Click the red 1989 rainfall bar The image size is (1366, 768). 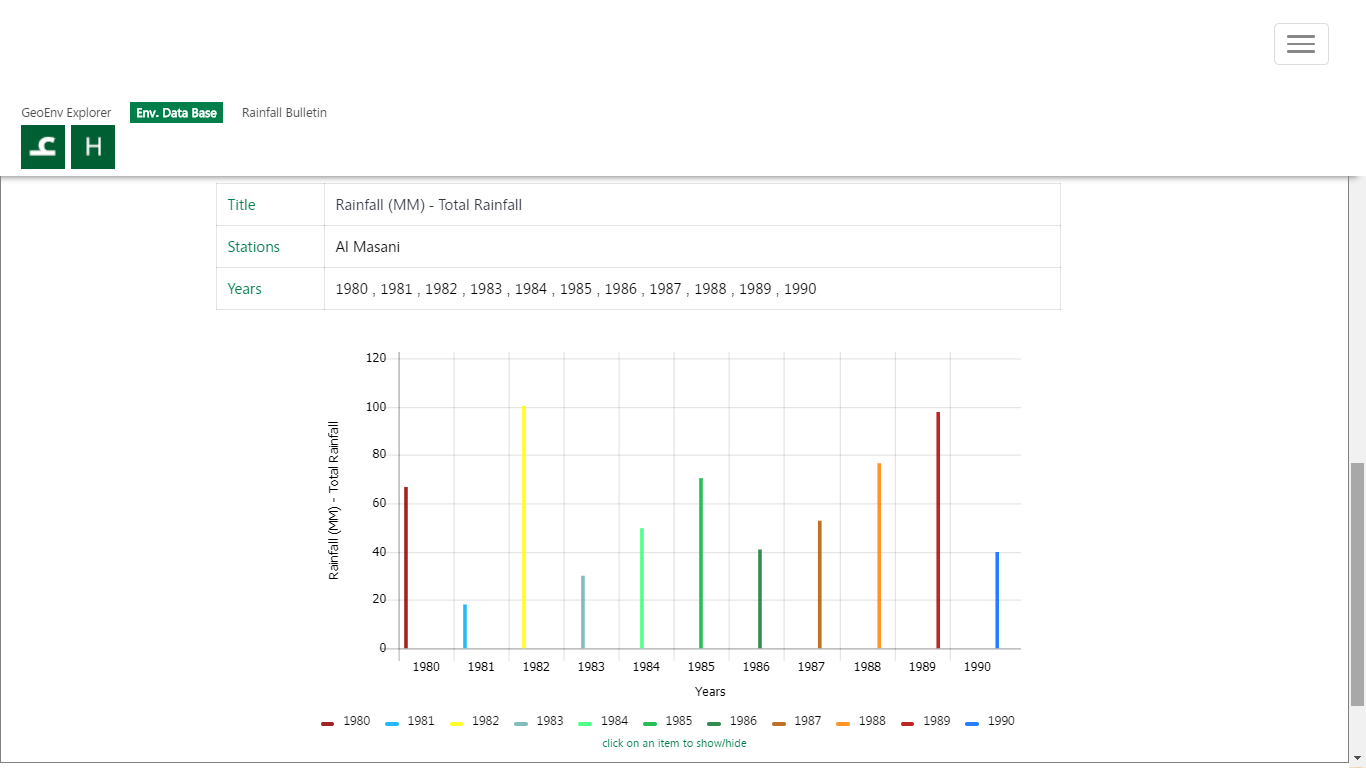pyautogui.click(x=938, y=530)
